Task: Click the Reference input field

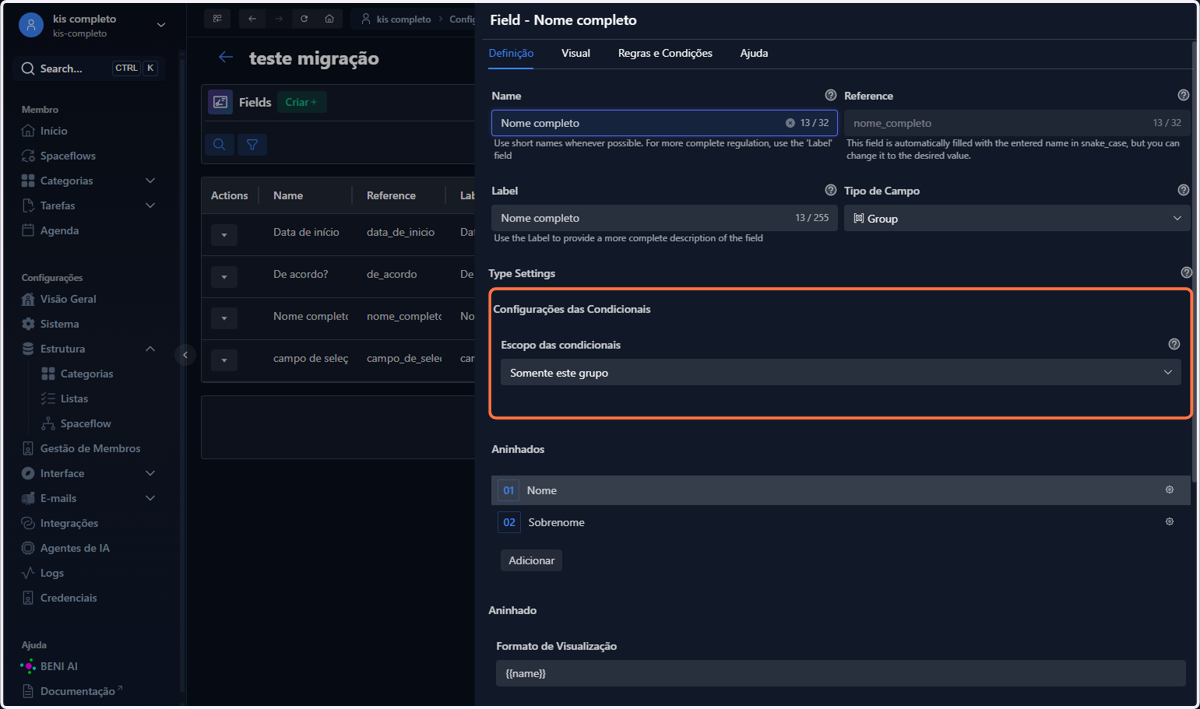Action: click(x=1018, y=123)
